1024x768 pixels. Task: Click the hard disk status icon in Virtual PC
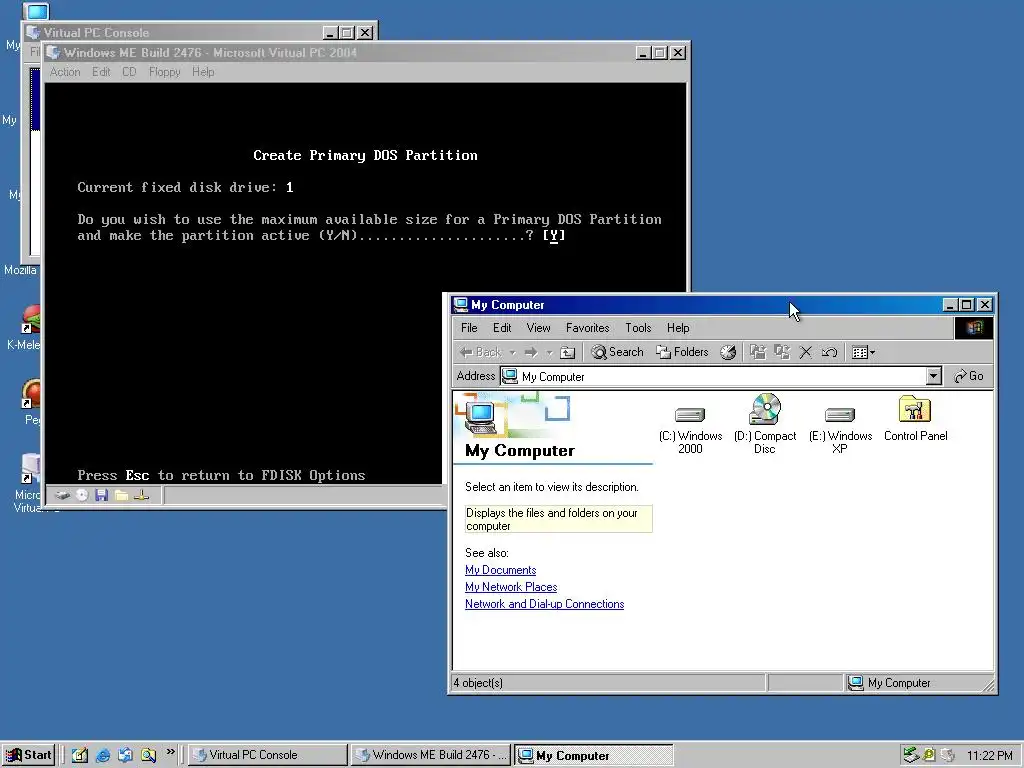point(62,495)
